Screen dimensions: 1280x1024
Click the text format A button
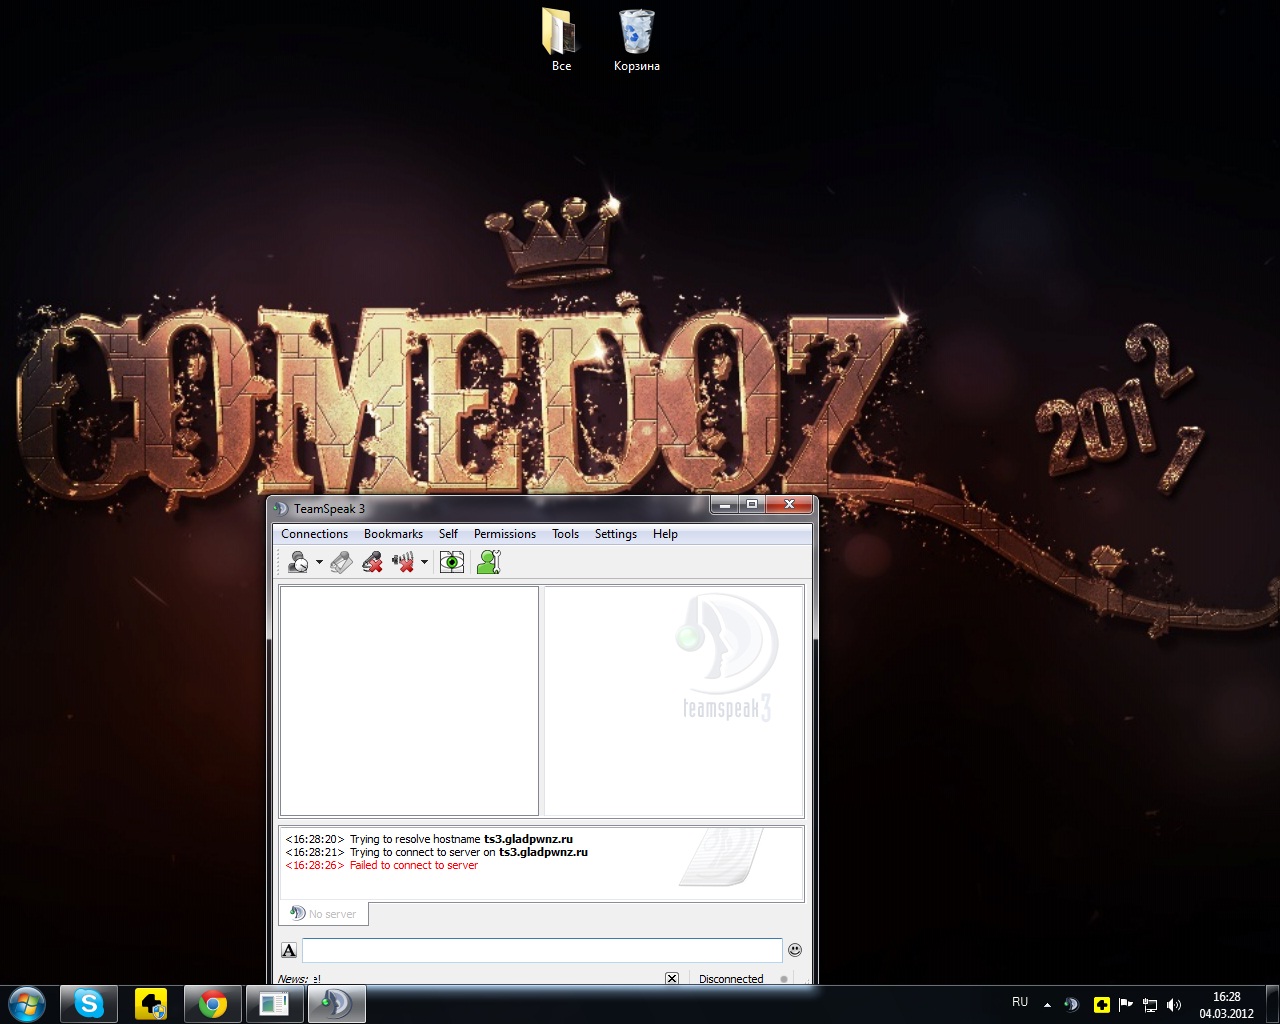click(289, 950)
